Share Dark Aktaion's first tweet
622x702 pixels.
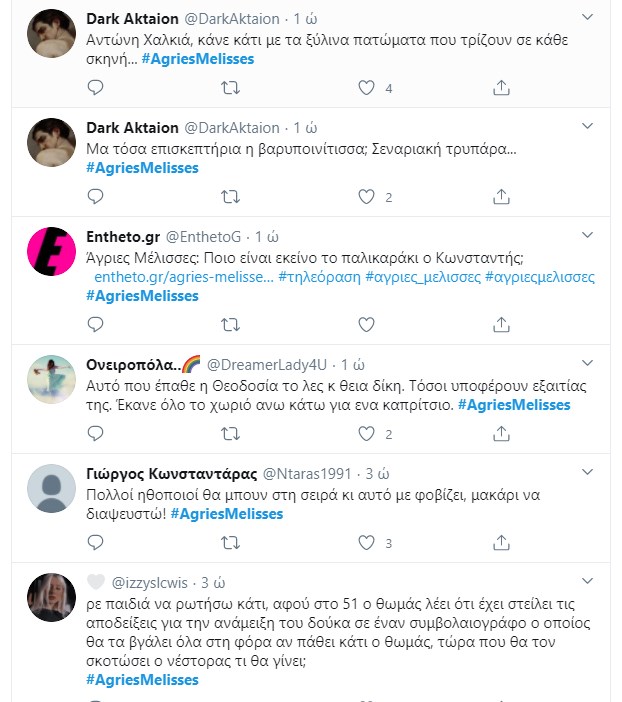pos(502,88)
